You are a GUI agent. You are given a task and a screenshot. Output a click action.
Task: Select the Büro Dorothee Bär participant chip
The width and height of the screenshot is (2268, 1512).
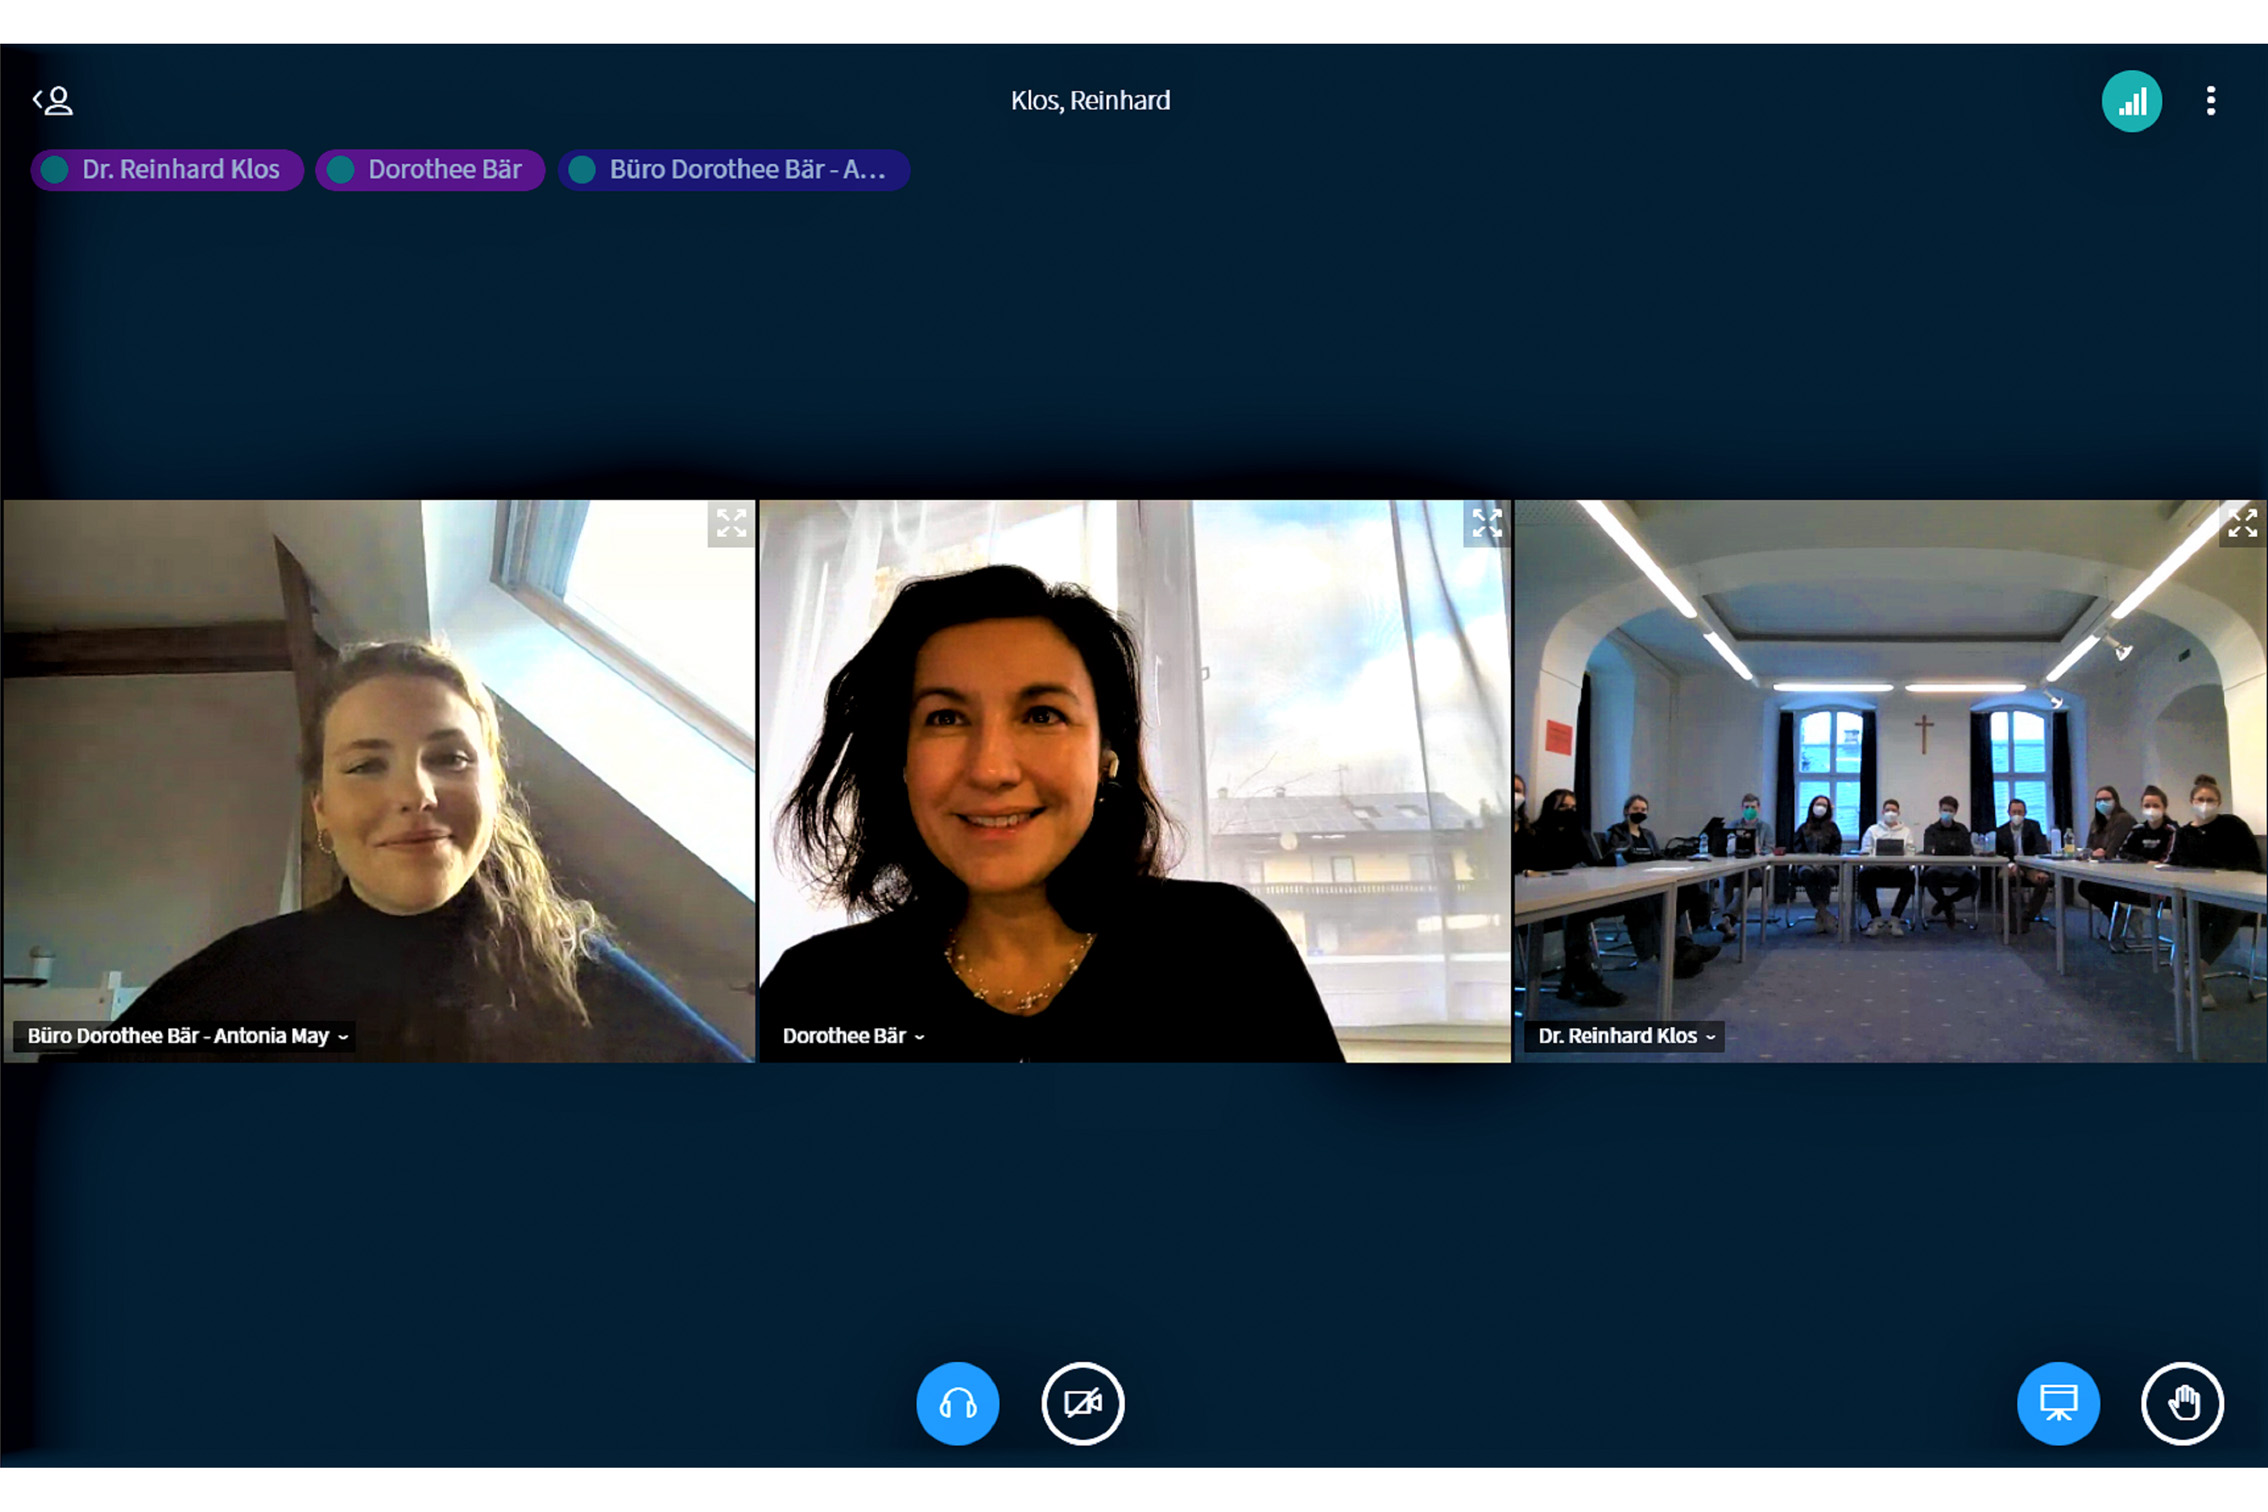point(734,170)
